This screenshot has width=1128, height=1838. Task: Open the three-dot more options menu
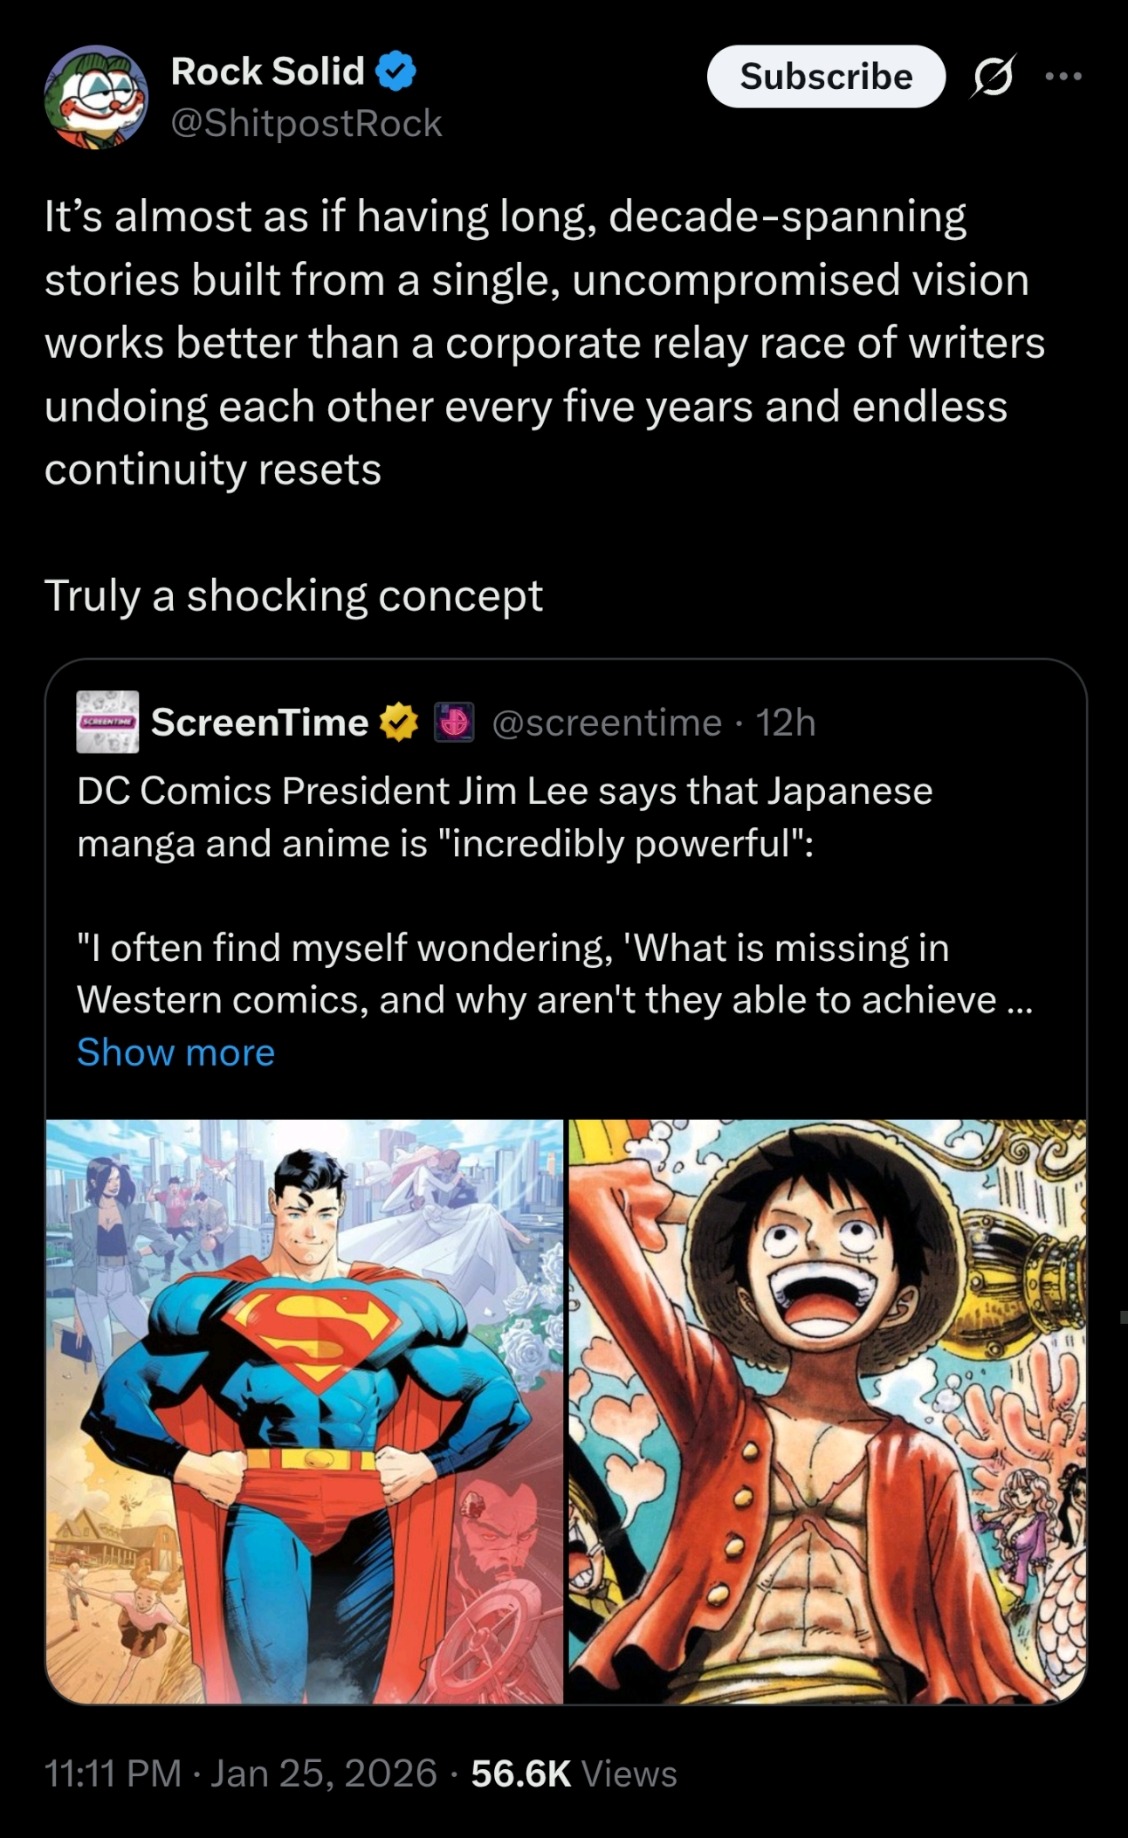pyautogui.click(x=1063, y=76)
